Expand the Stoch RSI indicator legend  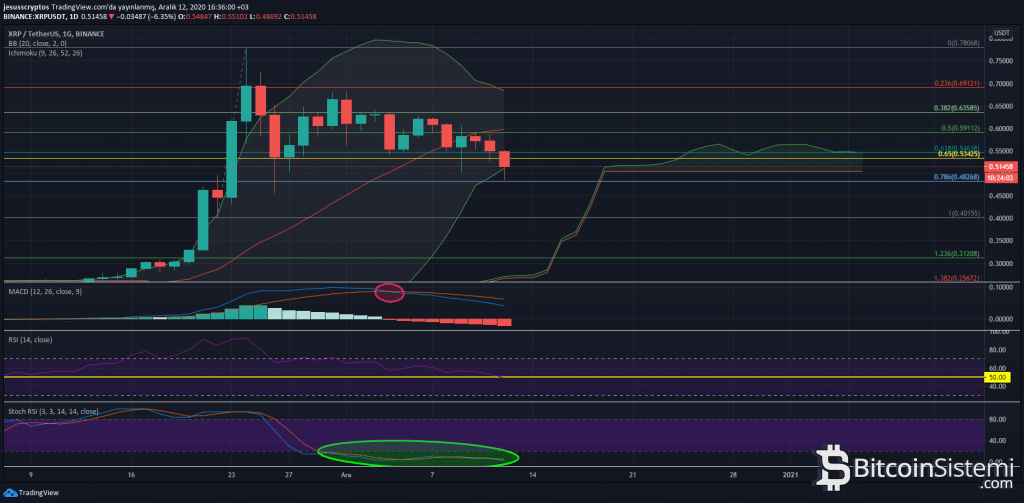[52, 411]
